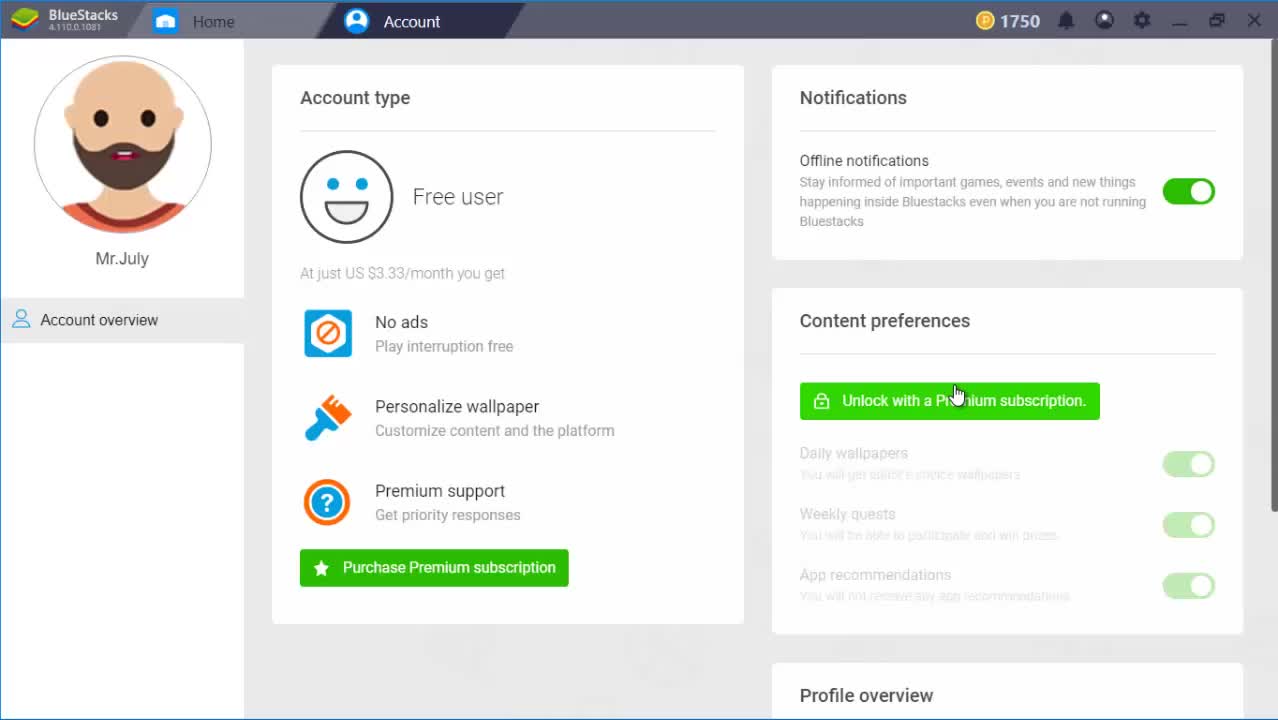The height and width of the screenshot is (720, 1278).
Task: Click the vertical scrollbar on the right
Action: point(1273,275)
